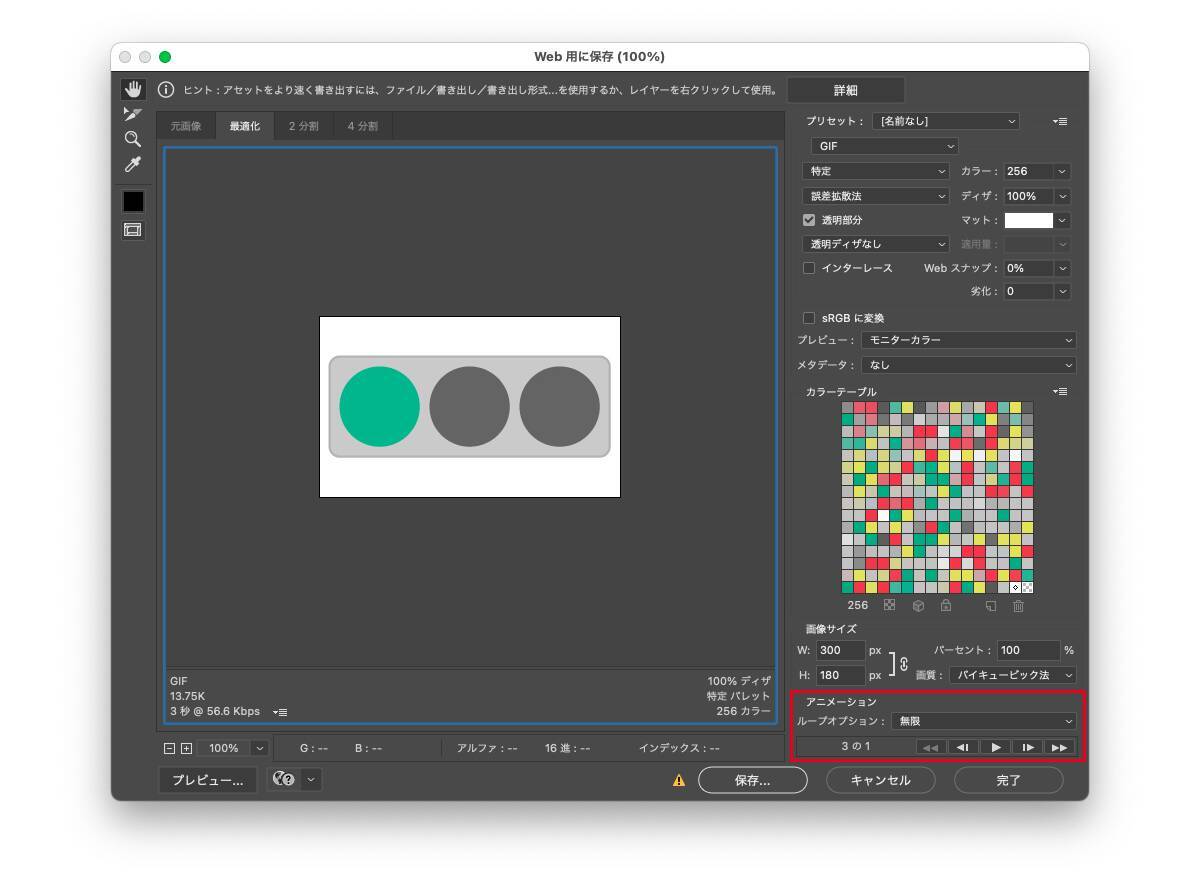
Task: Enable the インターレース checkbox
Action: pyautogui.click(x=809, y=268)
